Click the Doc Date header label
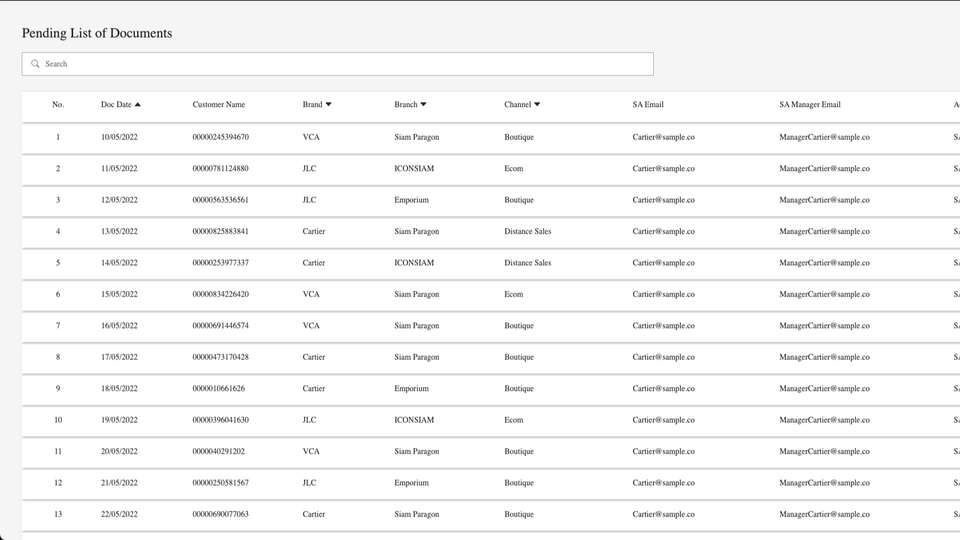Viewport: 960px width, 540px height. pyautogui.click(x=116, y=105)
